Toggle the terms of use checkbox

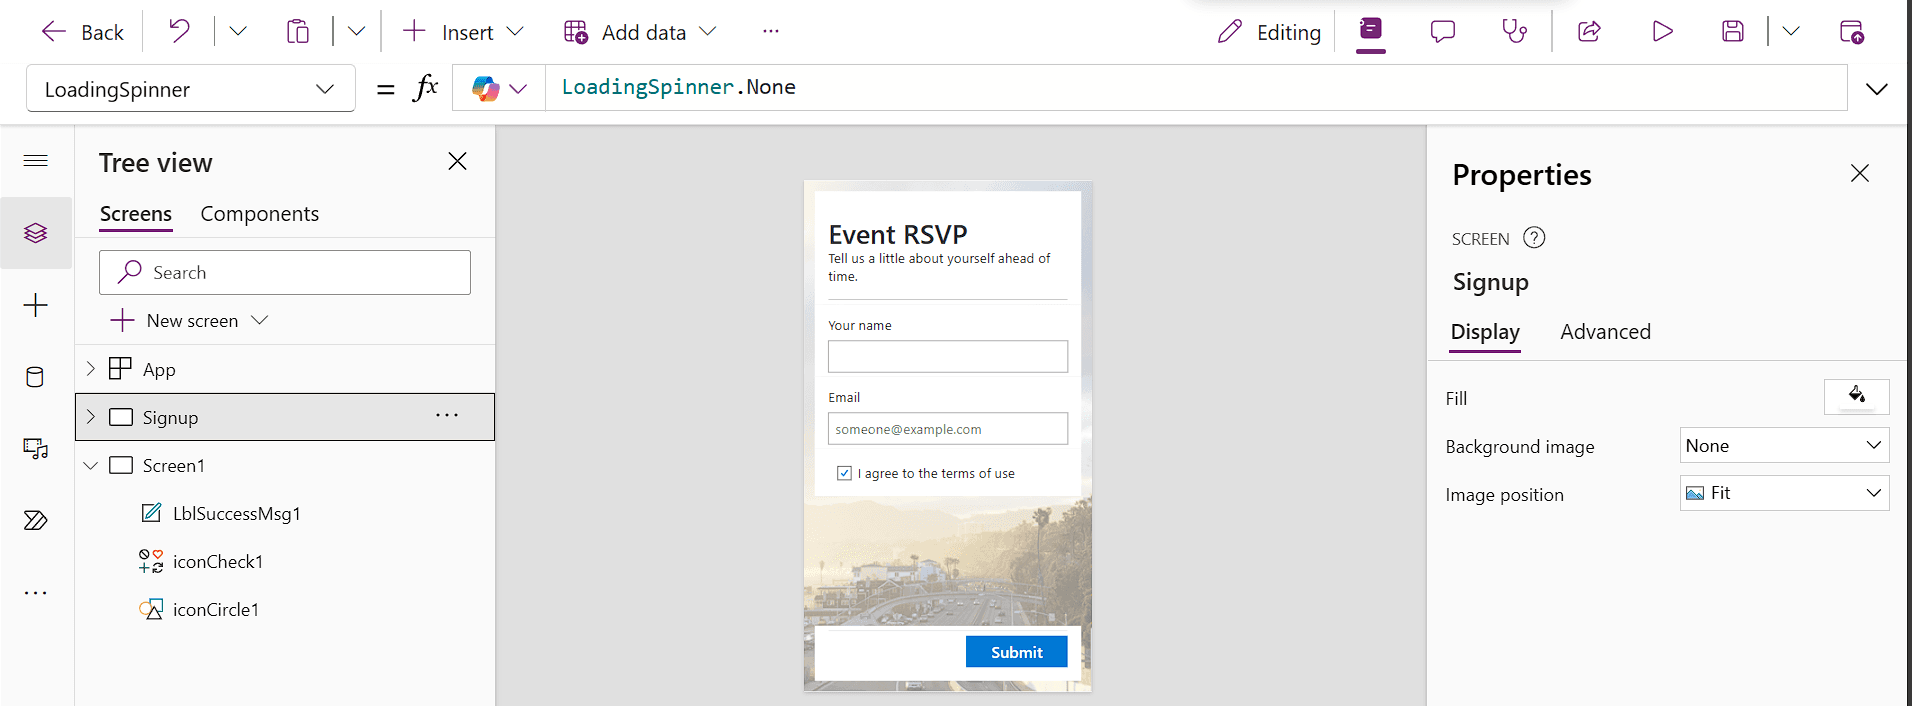[x=845, y=473]
